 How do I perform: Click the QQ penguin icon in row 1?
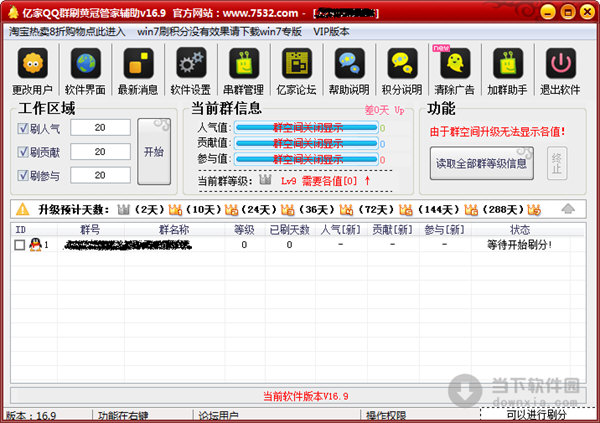tap(35, 244)
